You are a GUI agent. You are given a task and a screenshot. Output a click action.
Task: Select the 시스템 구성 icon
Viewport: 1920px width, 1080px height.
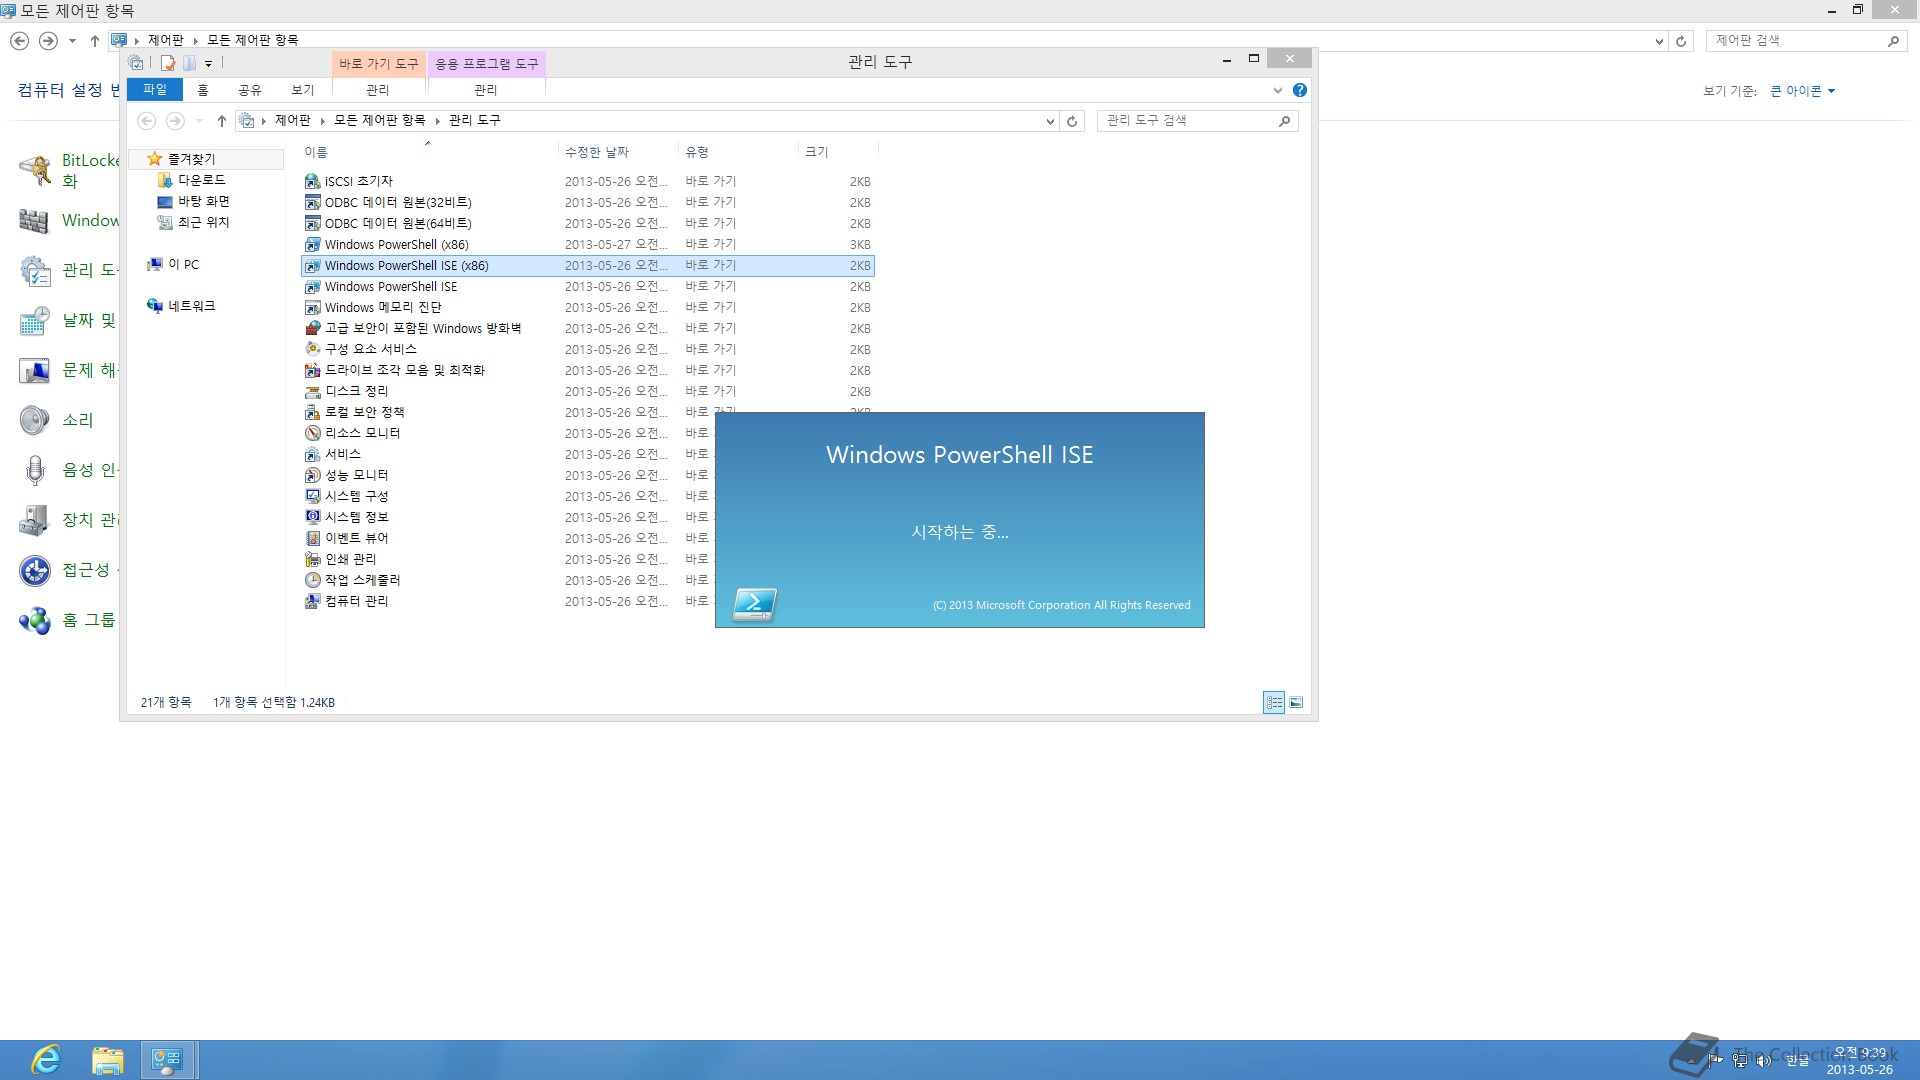point(313,497)
